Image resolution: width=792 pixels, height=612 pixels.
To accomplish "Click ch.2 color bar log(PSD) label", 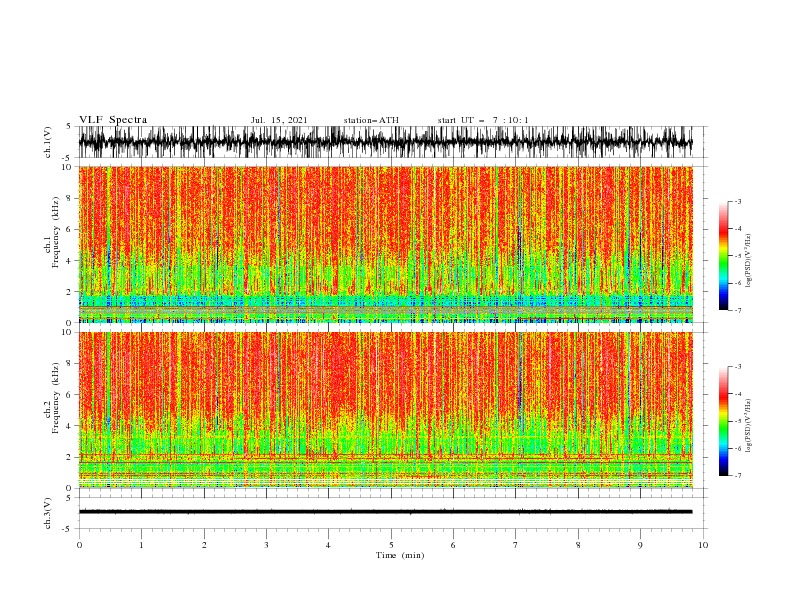I will click(x=749, y=425).
